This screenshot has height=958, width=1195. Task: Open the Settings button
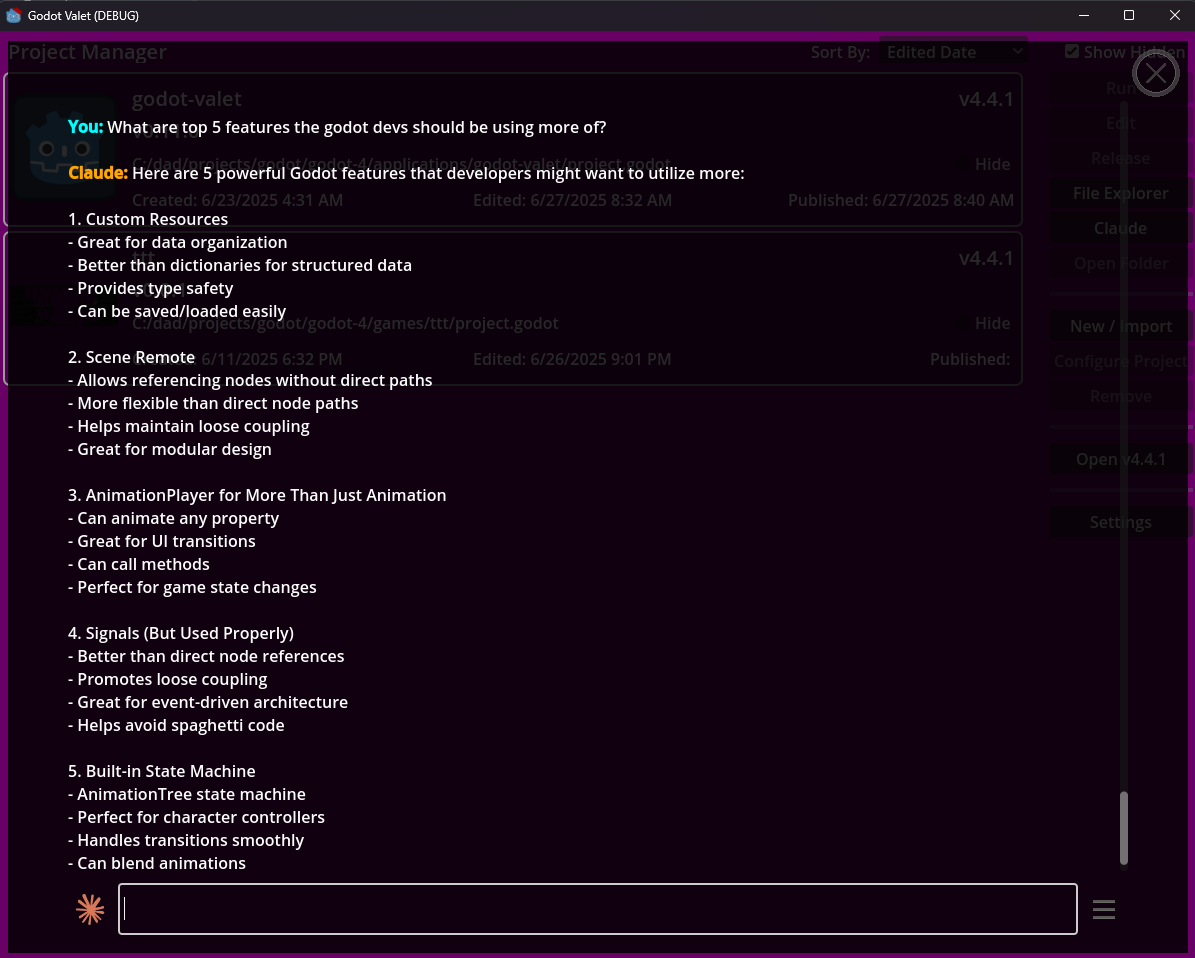[1120, 522]
